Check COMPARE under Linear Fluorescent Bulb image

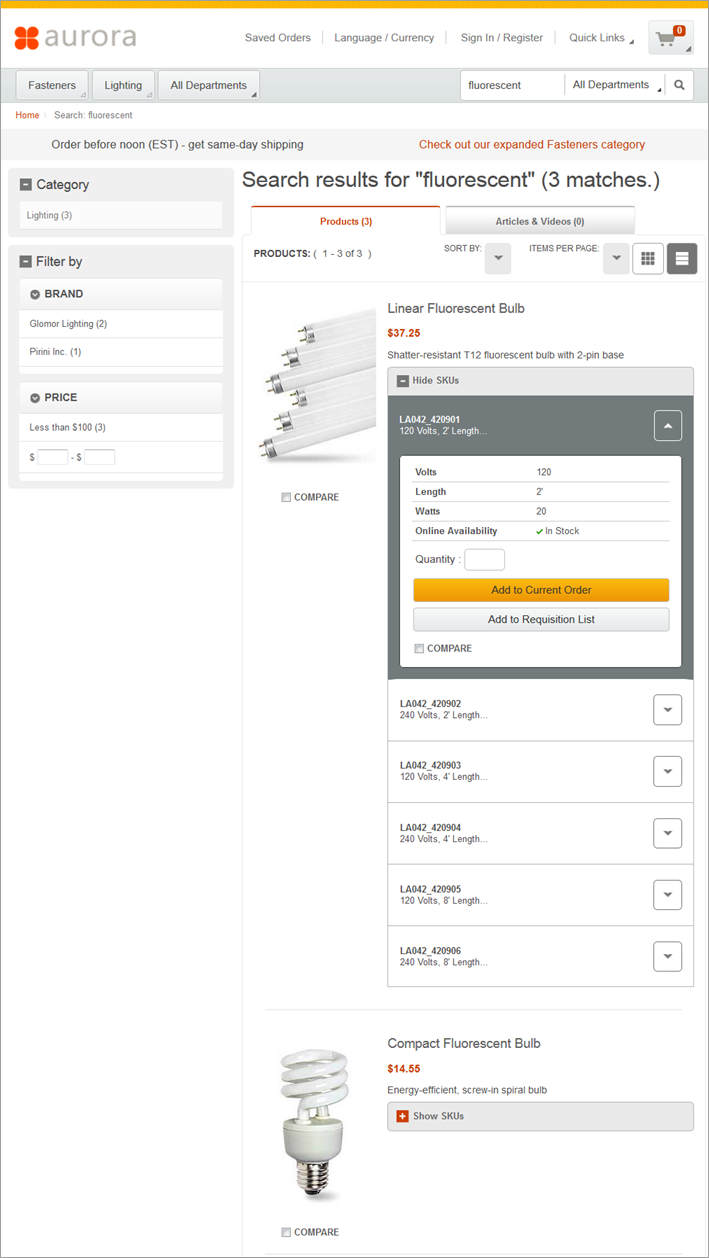pos(286,497)
